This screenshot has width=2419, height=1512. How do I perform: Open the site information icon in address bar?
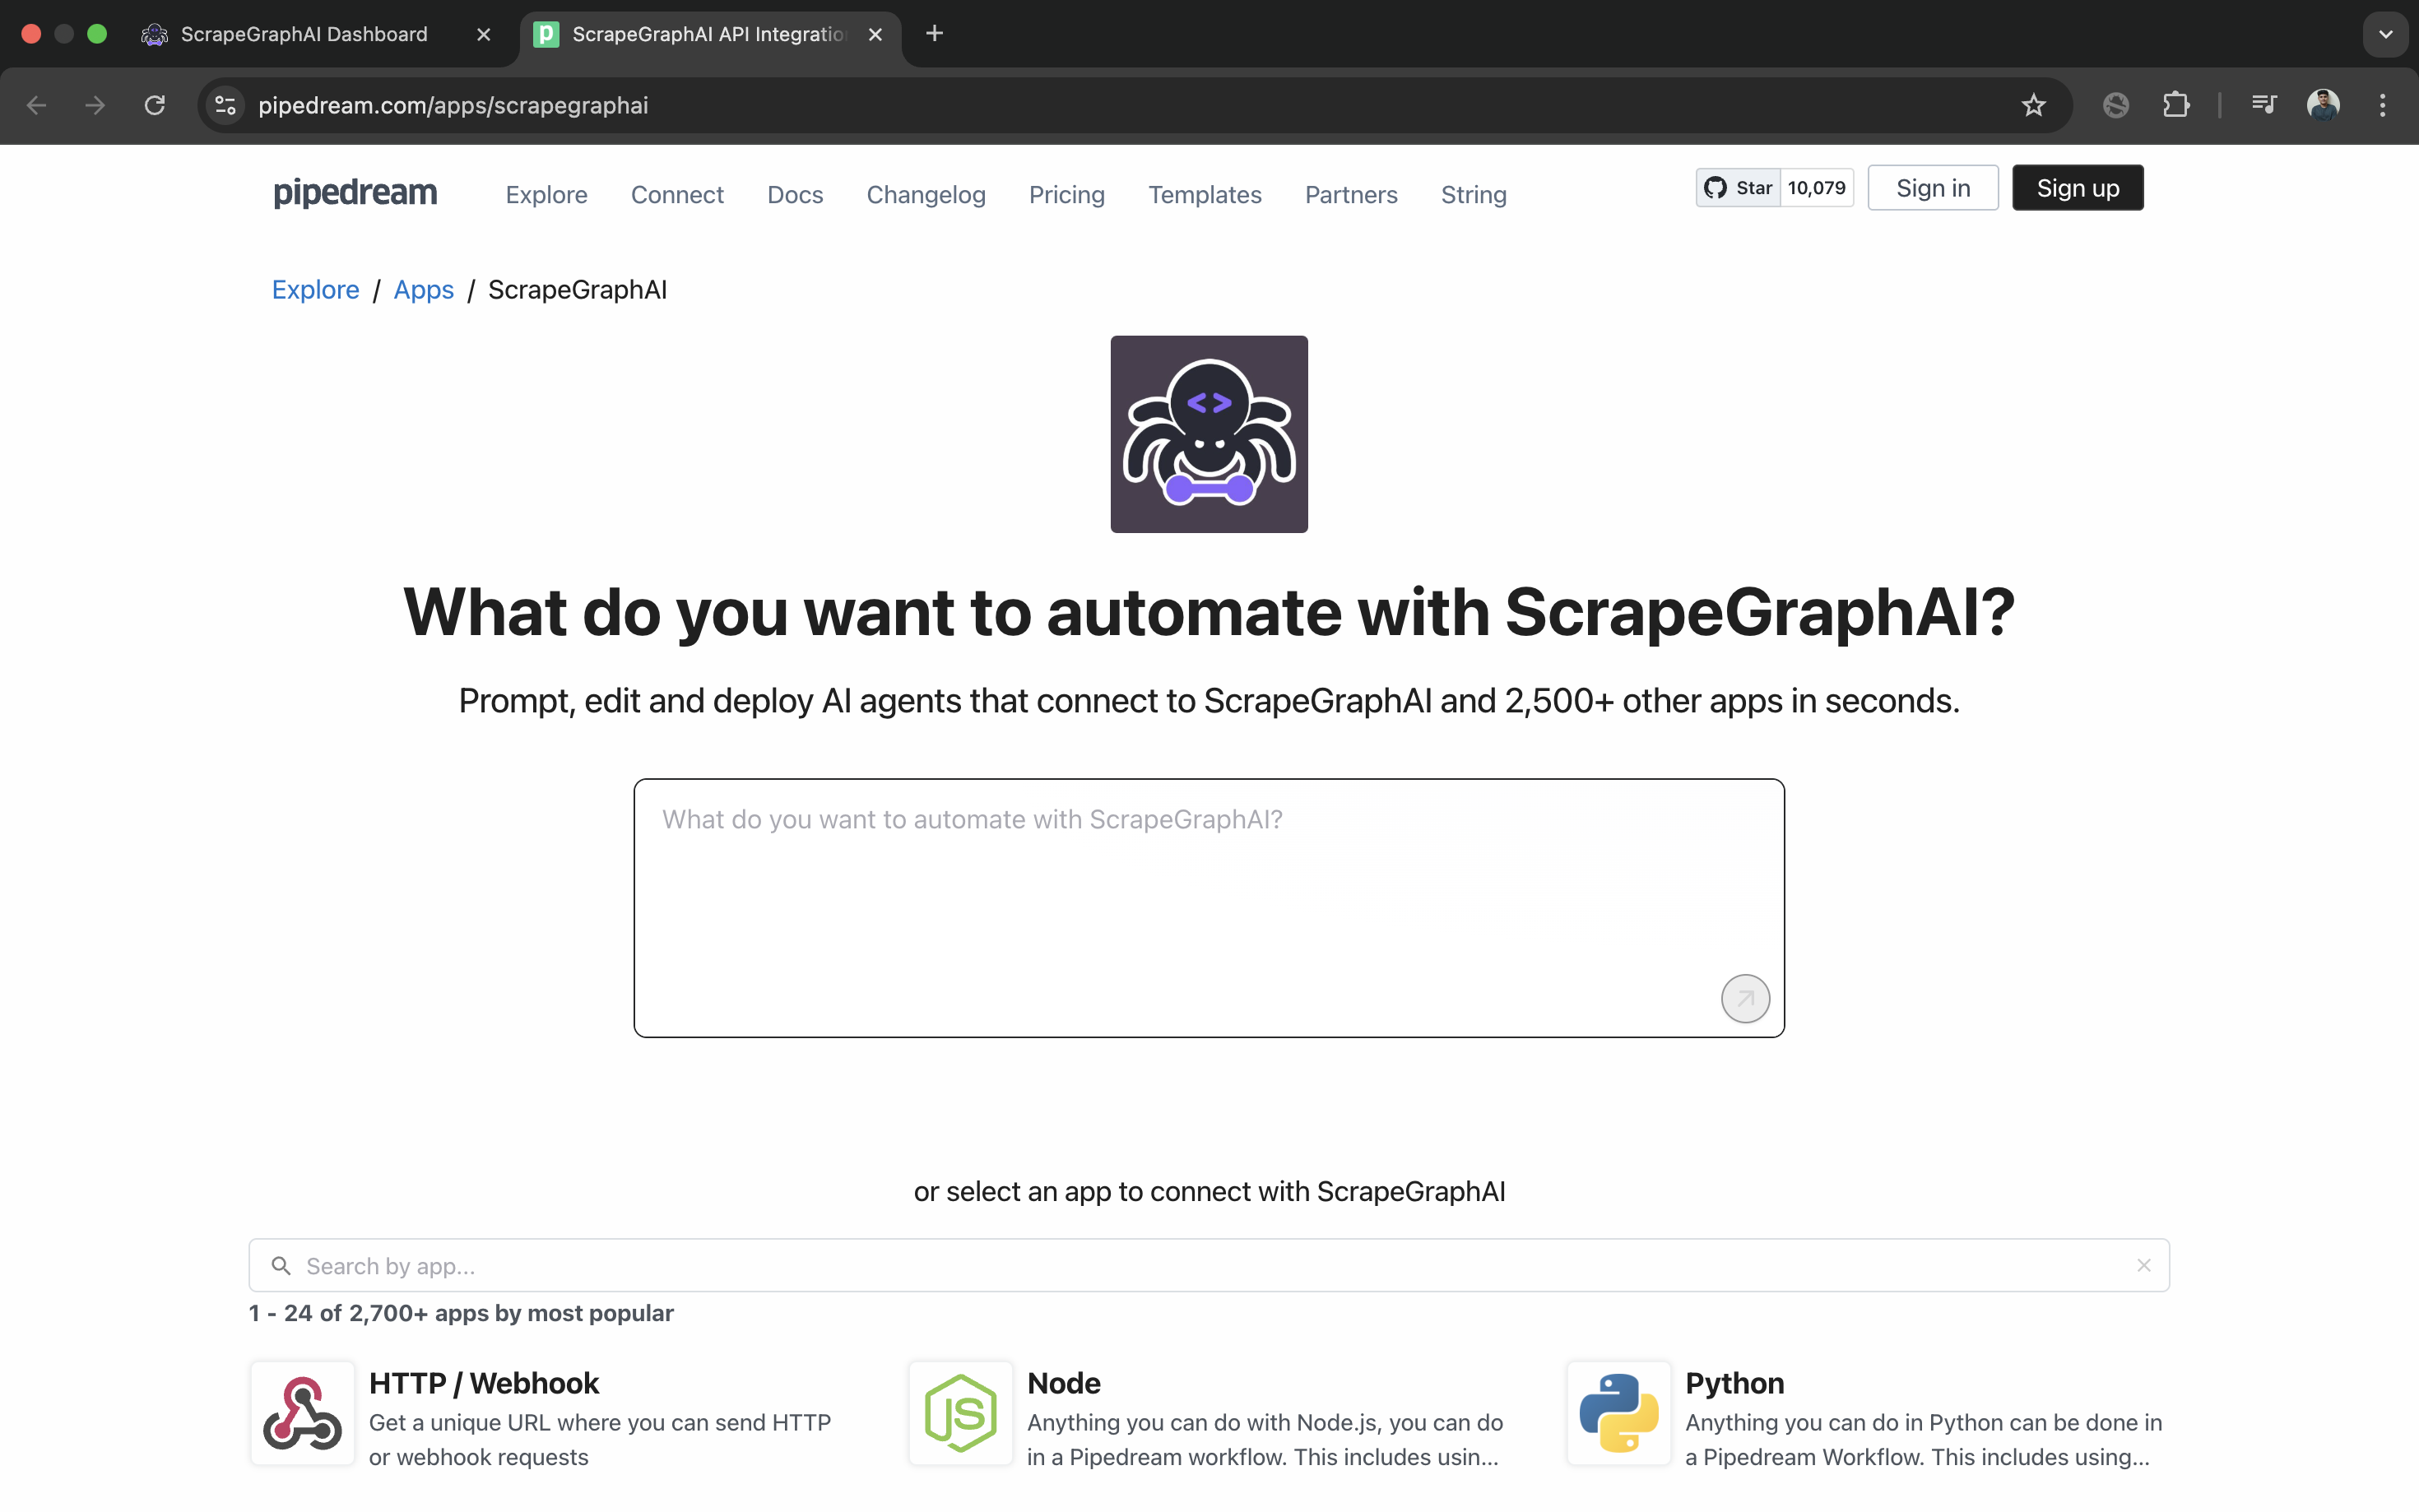click(226, 105)
